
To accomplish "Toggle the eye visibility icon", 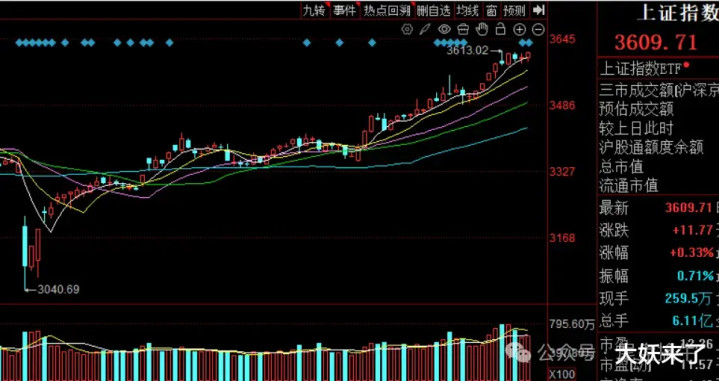I will point(444,30).
